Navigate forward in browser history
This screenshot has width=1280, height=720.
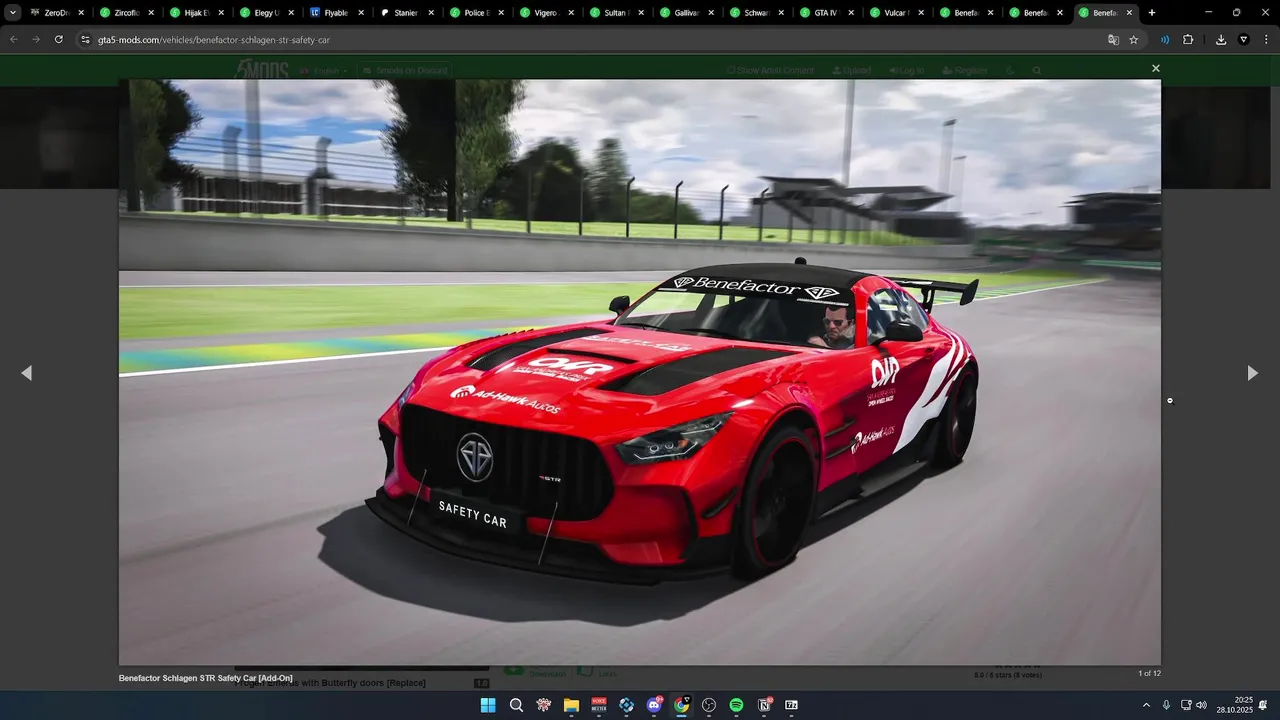[36, 39]
